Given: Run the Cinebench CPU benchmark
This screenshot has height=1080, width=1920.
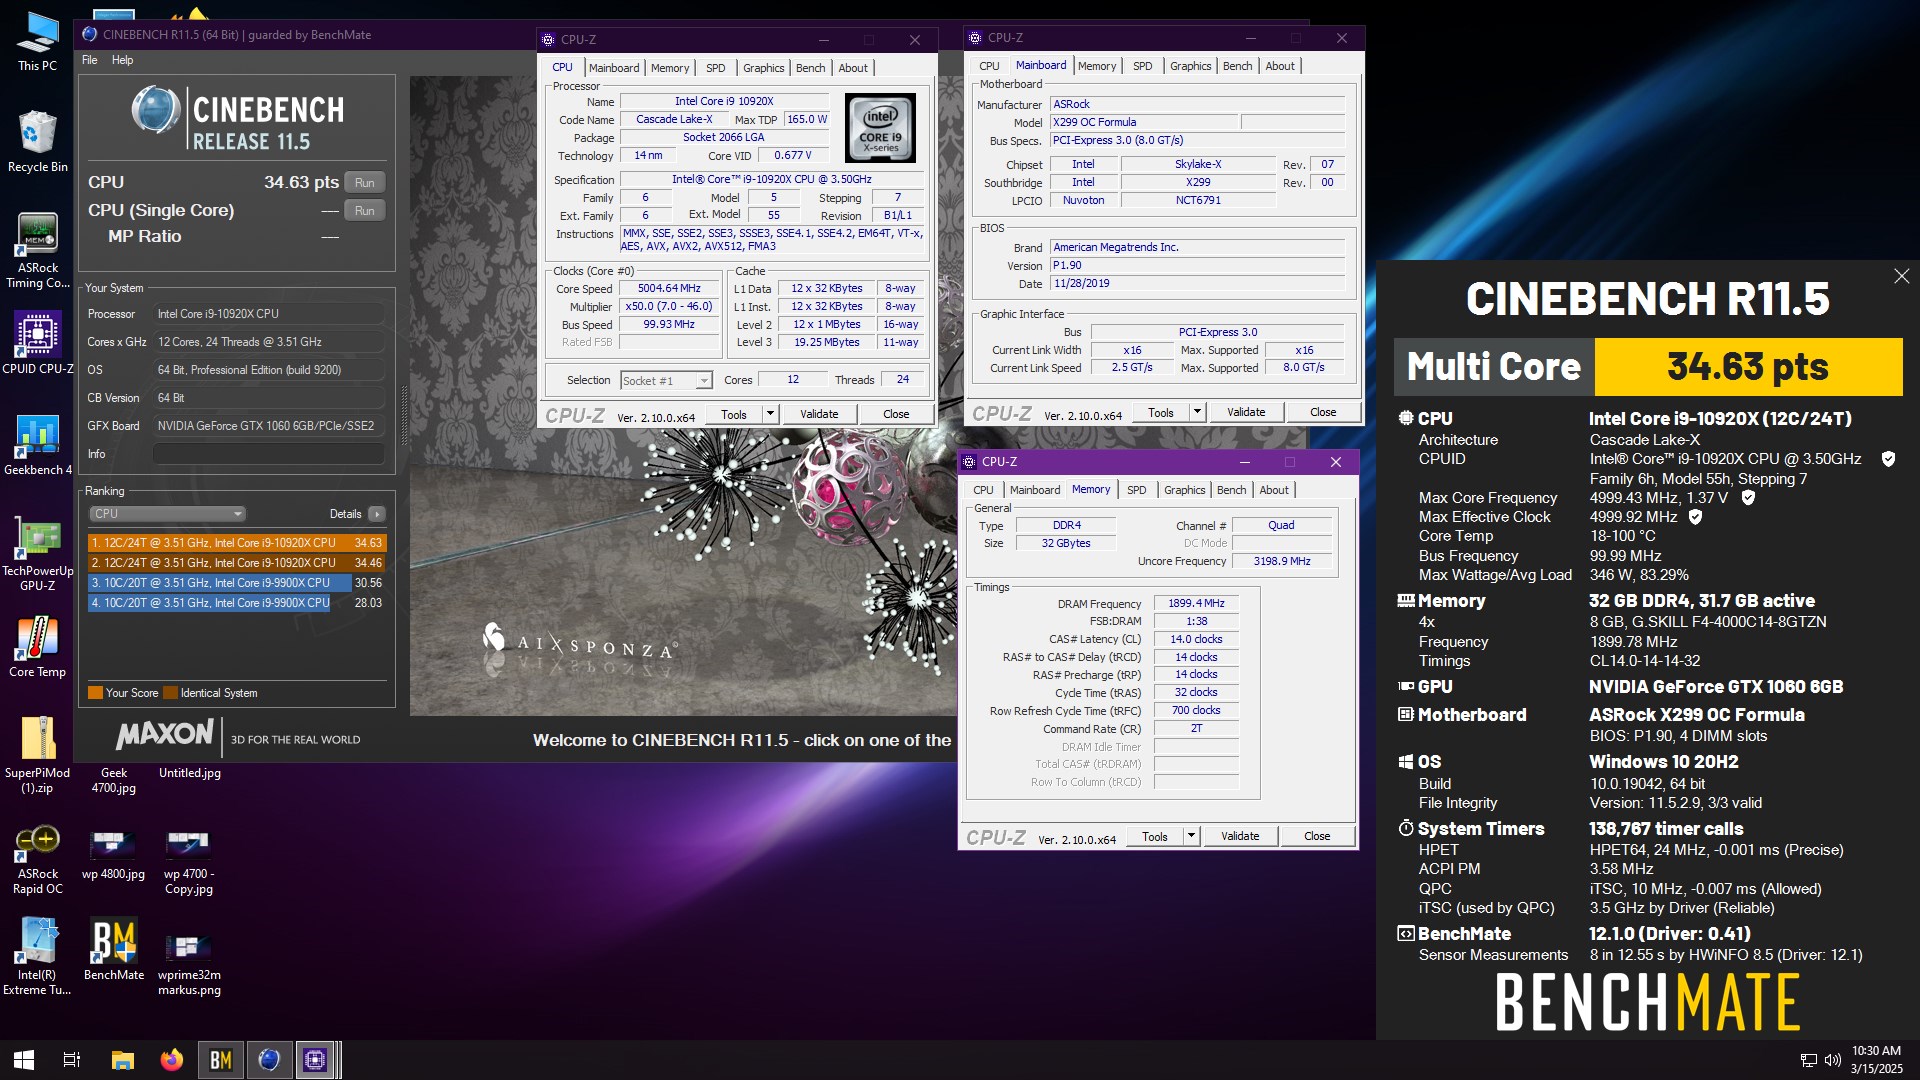Looking at the screenshot, I should [364, 182].
